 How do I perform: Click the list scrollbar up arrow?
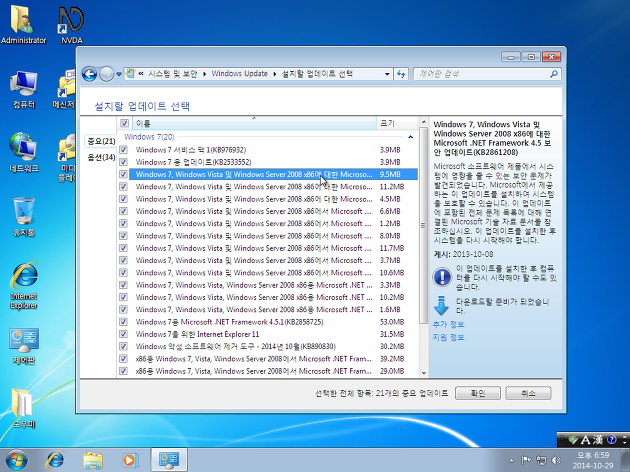423,121
